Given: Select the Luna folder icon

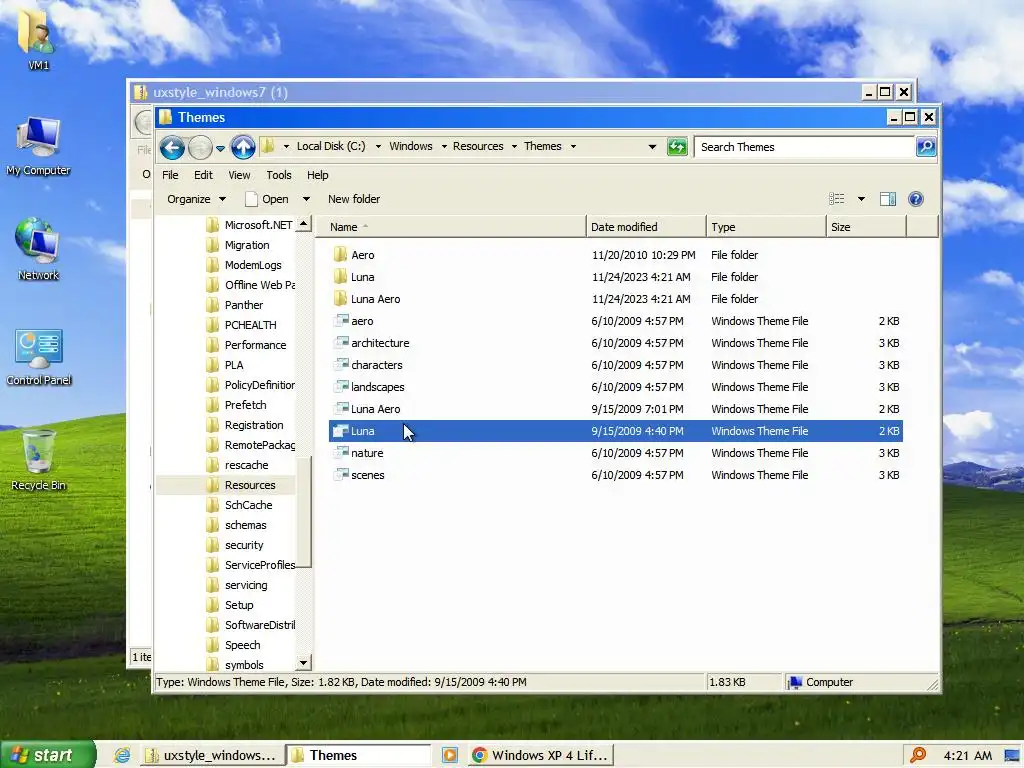Looking at the screenshot, I should 340,277.
